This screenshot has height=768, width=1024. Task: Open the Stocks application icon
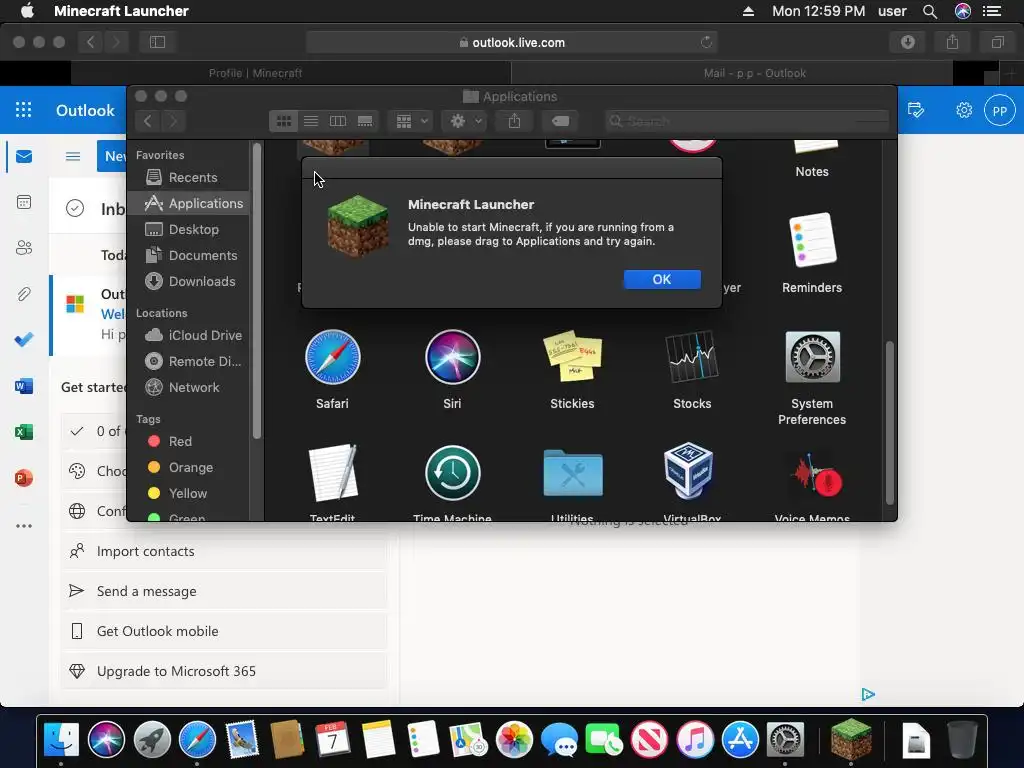tap(692, 357)
